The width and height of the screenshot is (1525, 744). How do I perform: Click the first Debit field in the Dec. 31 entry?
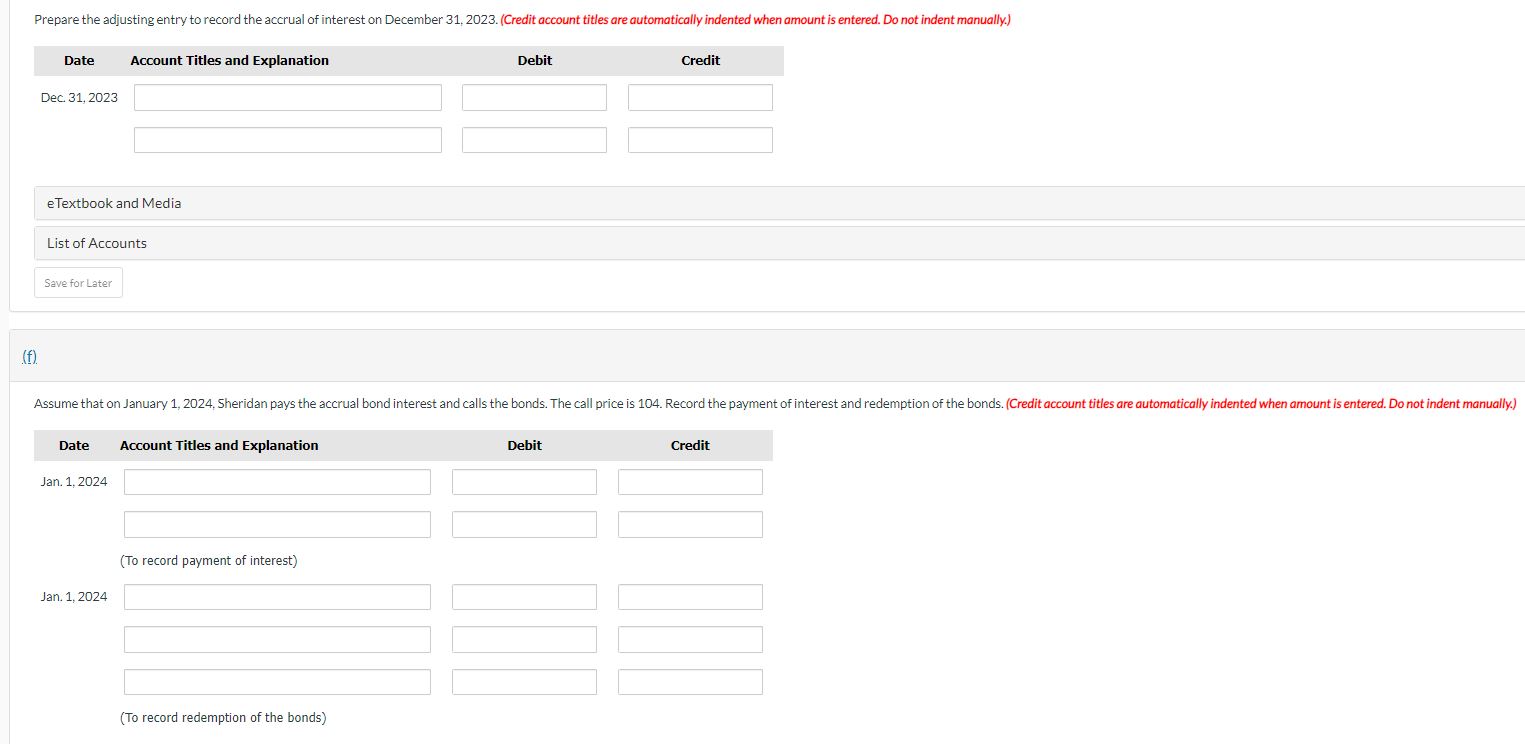coord(534,97)
